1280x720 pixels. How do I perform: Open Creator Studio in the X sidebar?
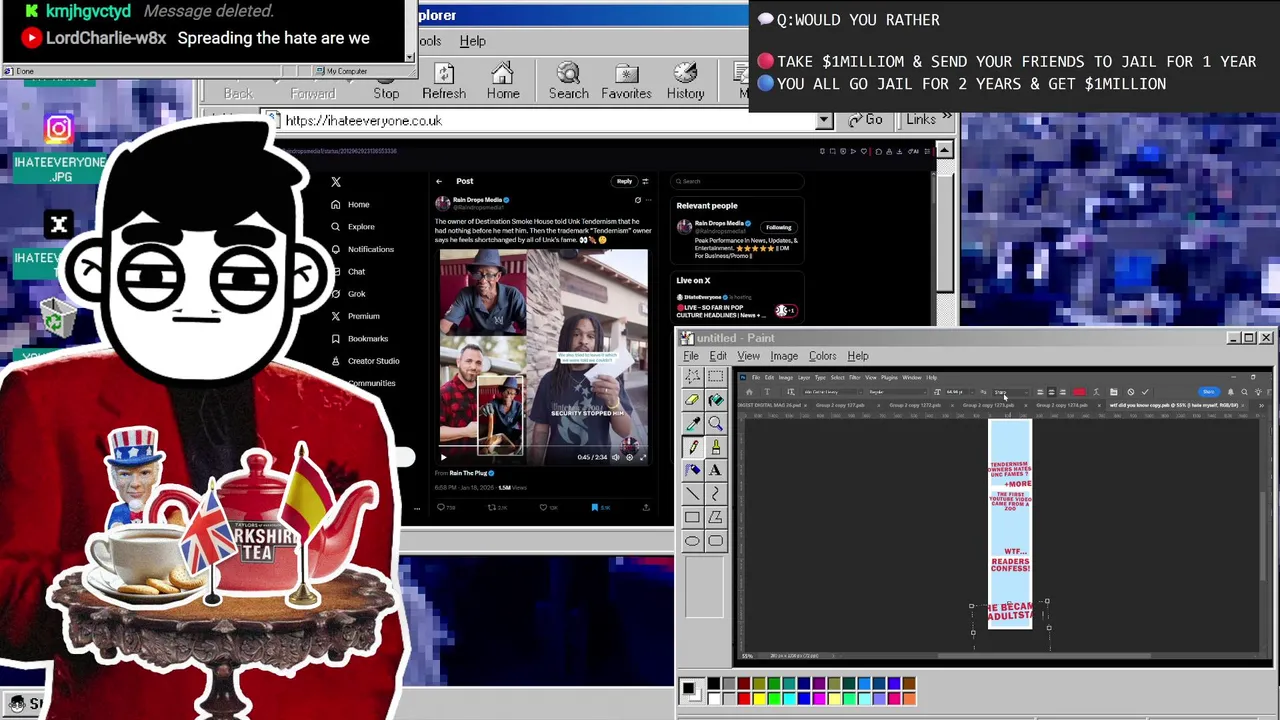coord(365,361)
